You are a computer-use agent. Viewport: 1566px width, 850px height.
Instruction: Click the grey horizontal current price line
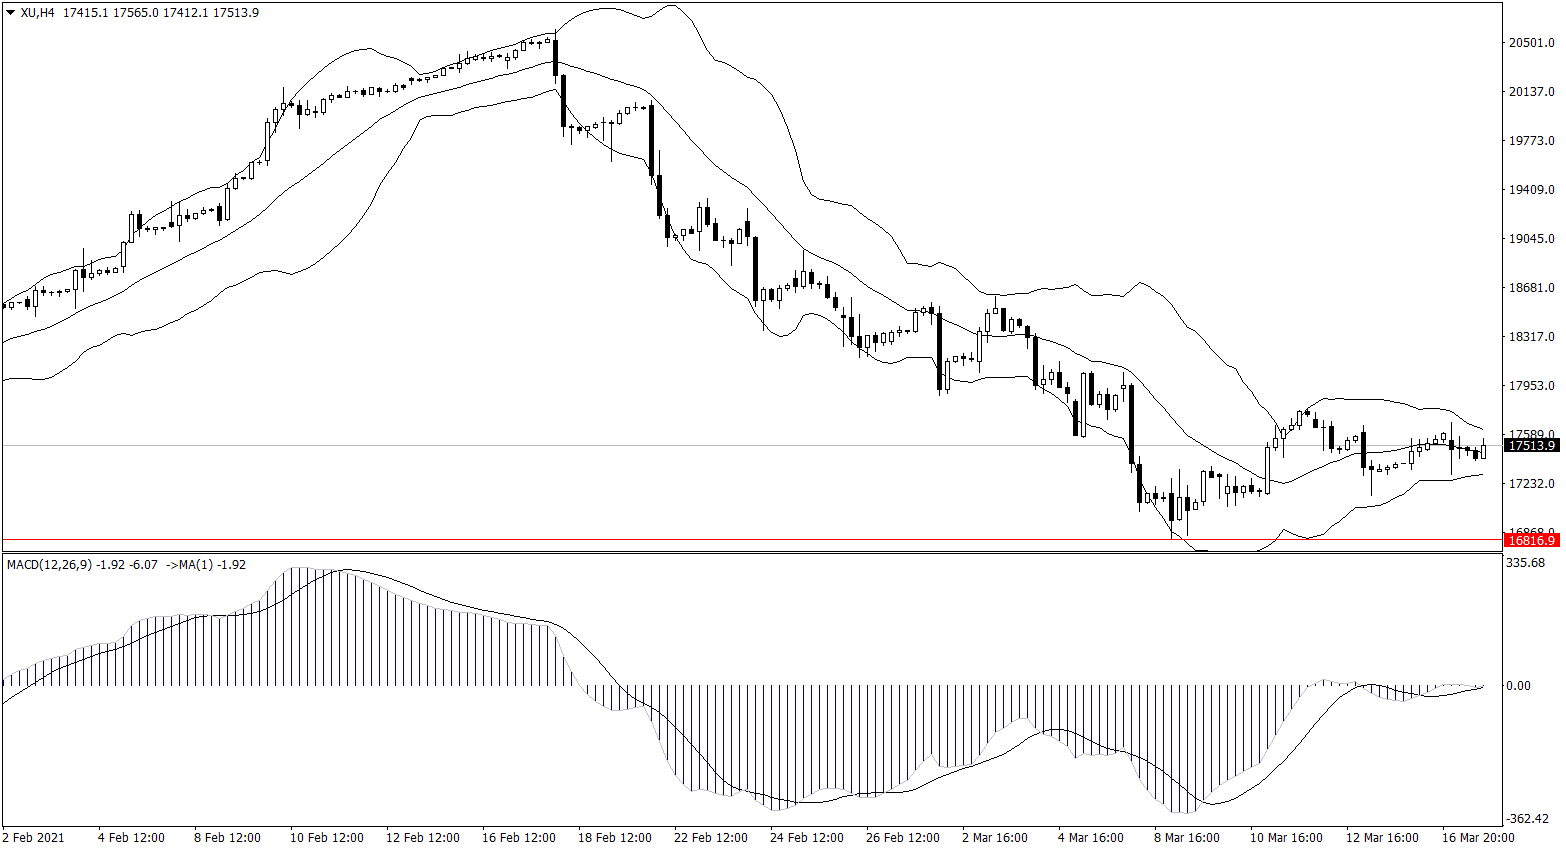pyautogui.click(x=700, y=445)
